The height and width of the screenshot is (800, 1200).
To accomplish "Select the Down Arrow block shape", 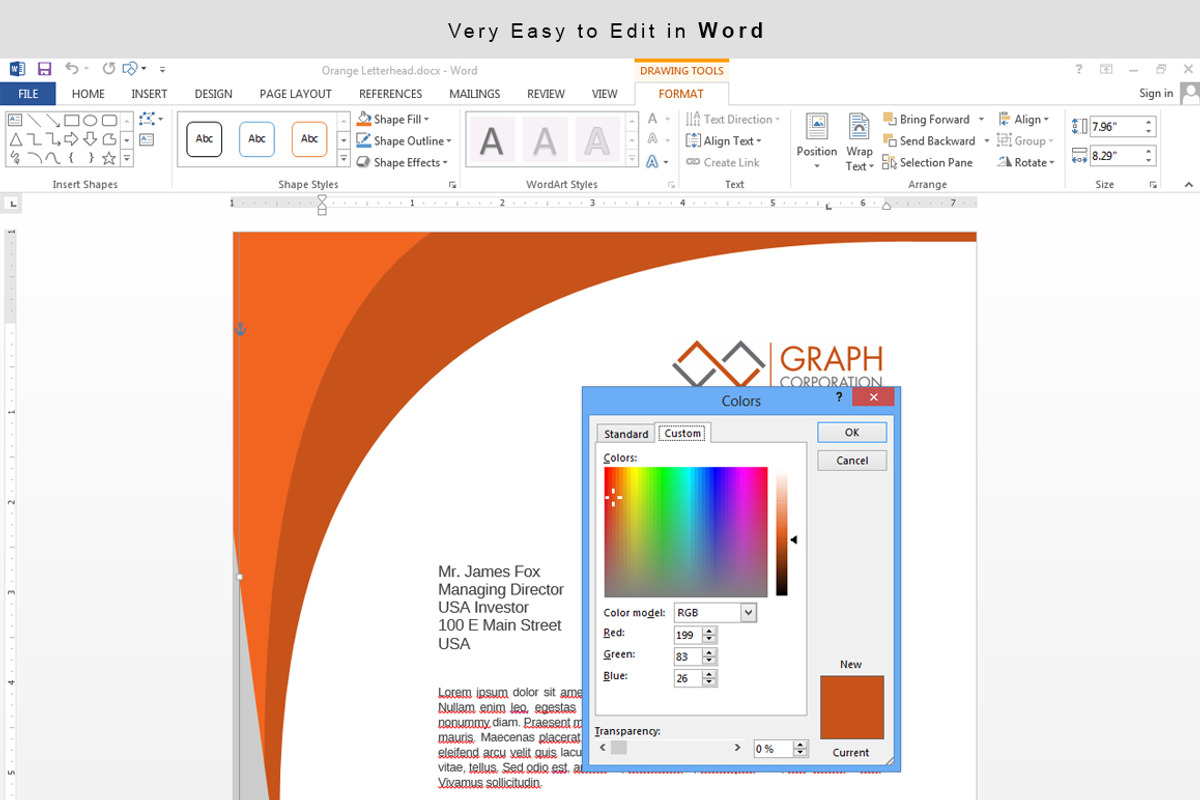I will click(x=90, y=139).
